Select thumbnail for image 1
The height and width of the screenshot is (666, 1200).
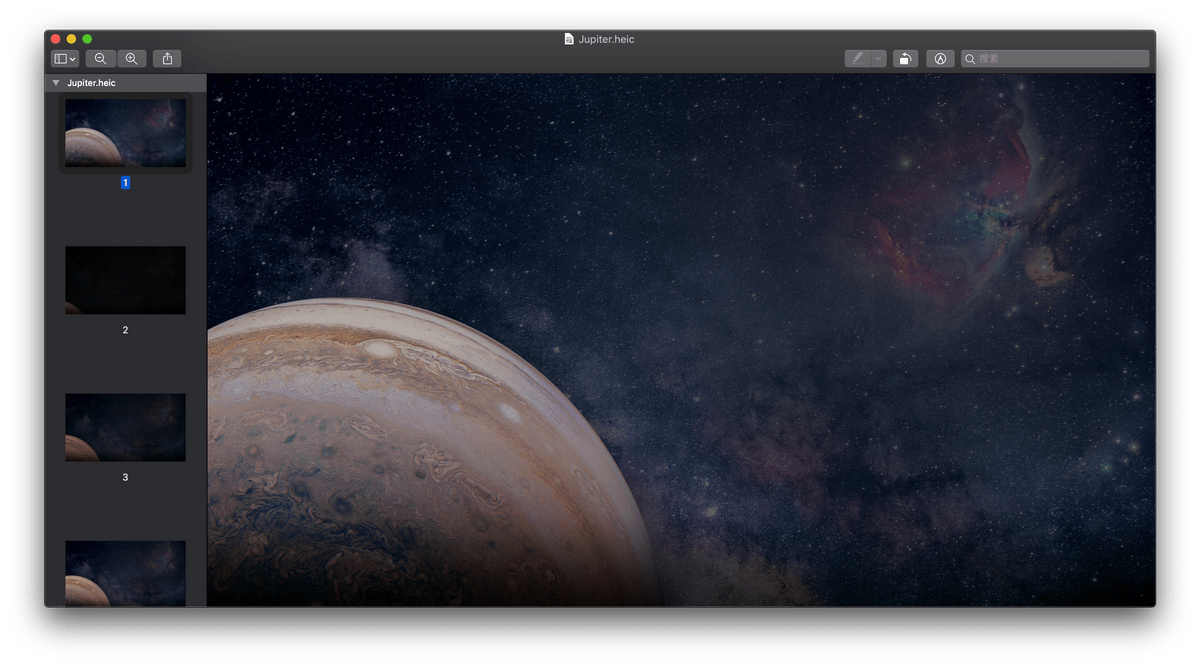click(125, 133)
